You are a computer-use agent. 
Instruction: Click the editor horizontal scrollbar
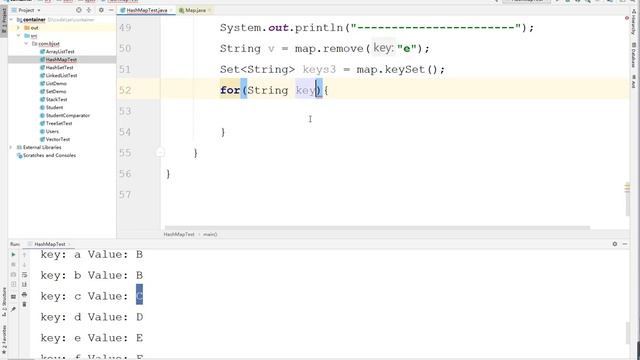pos(377,227)
